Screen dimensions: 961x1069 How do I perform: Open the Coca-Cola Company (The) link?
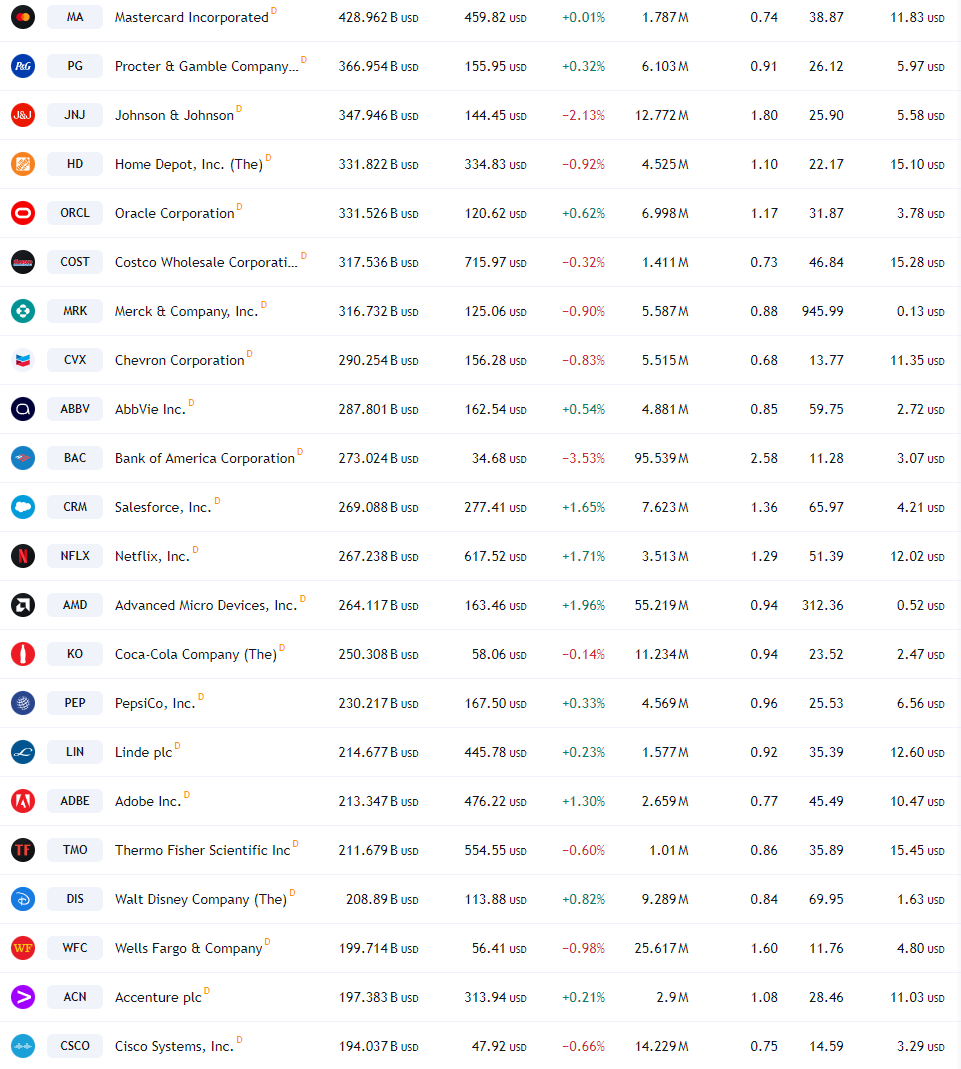pos(196,654)
